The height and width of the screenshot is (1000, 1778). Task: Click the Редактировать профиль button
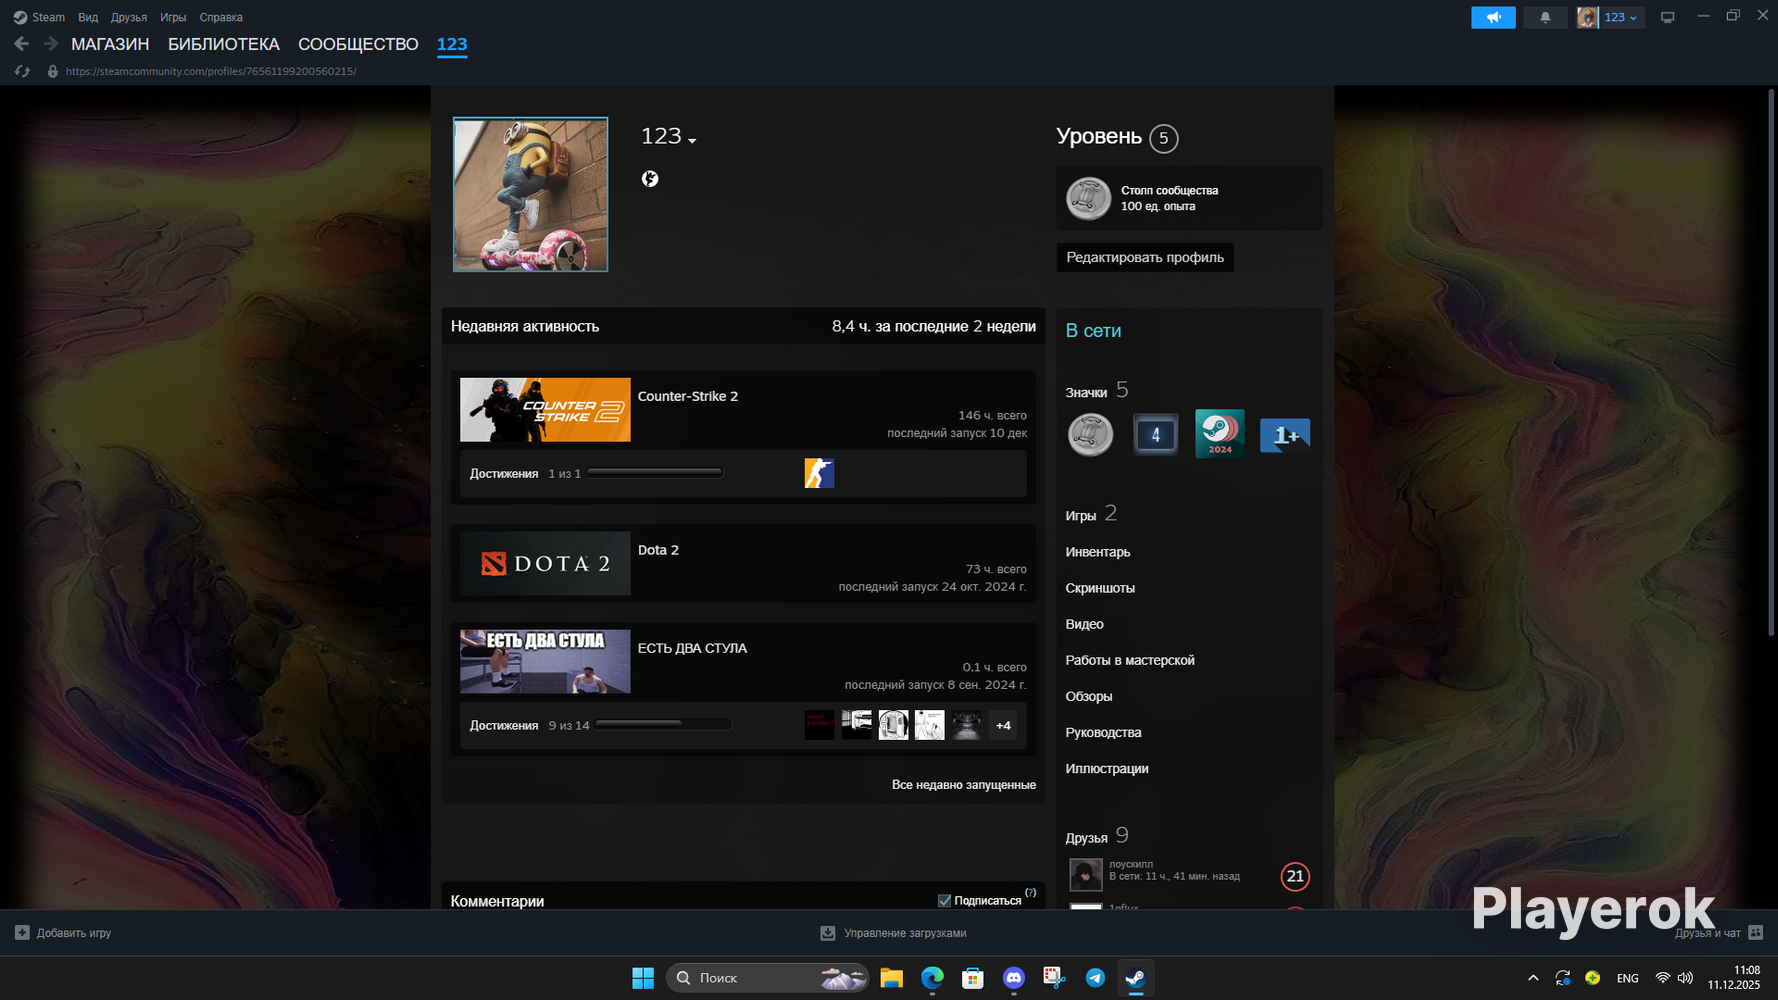click(x=1145, y=257)
